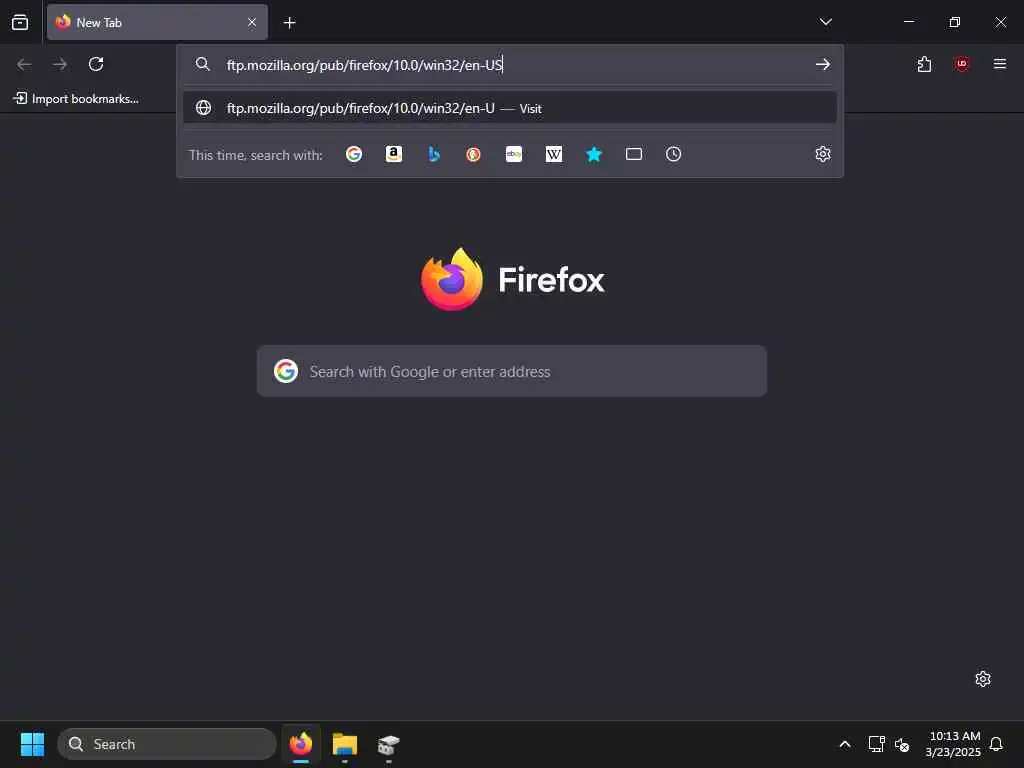The image size is (1024, 768).
Task: Minimize the Firefox window
Action: (908, 22)
